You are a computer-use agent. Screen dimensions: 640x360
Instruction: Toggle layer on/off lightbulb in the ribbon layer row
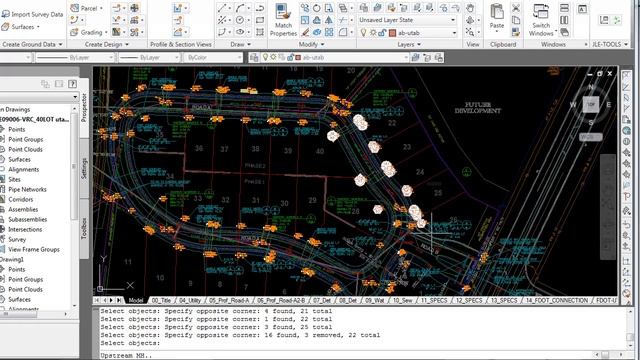click(363, 33)
